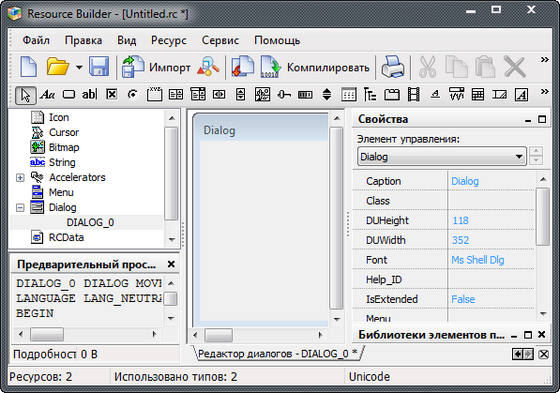The image size is (560, 393).
Task: Click the Print toolbar icon
Action: click(392, 66)
